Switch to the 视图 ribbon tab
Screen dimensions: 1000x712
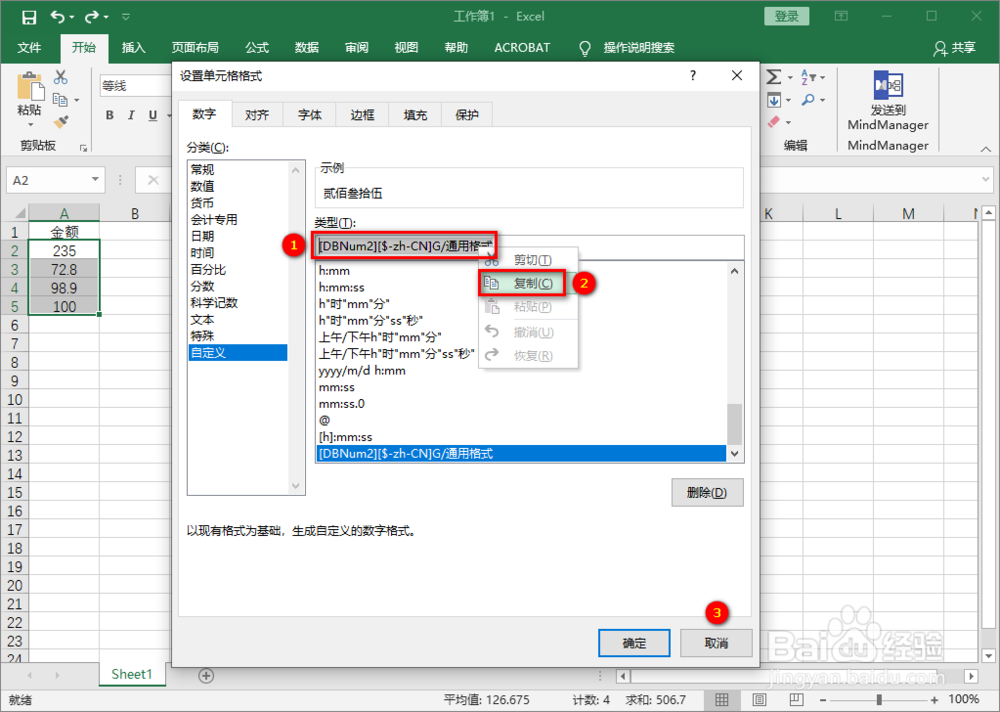click(x=406, y=47)
